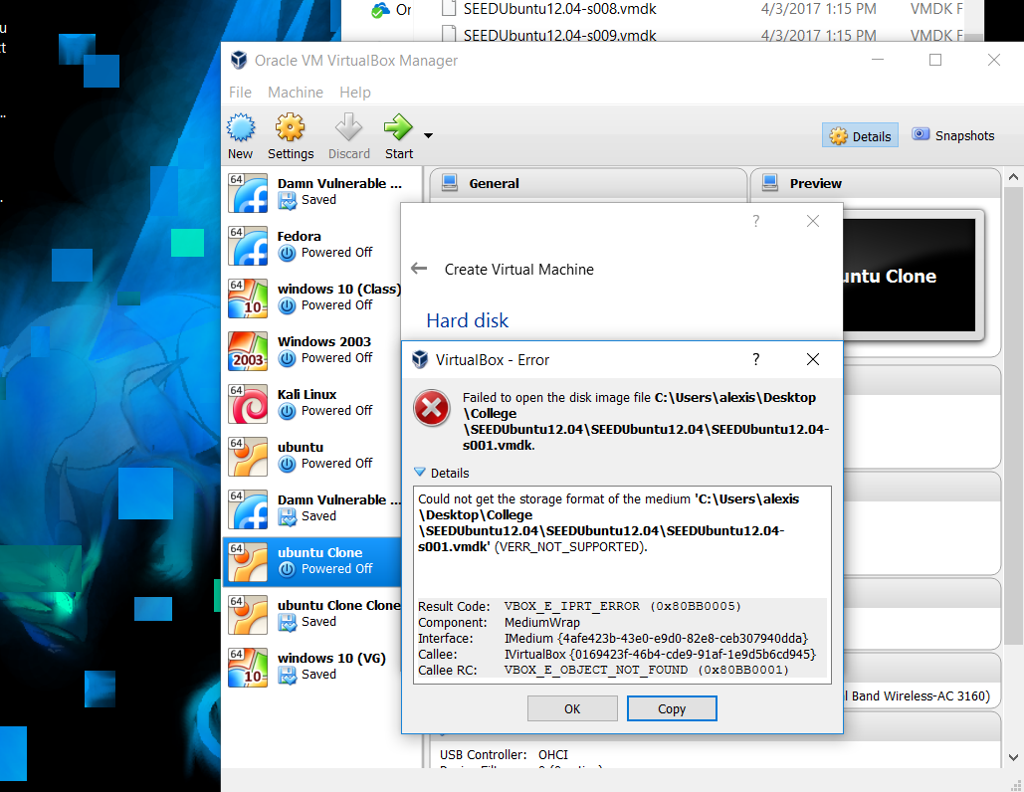Click the red error icon
Viewport: 1024px width, 792px height.
click(x=432, y=408)
